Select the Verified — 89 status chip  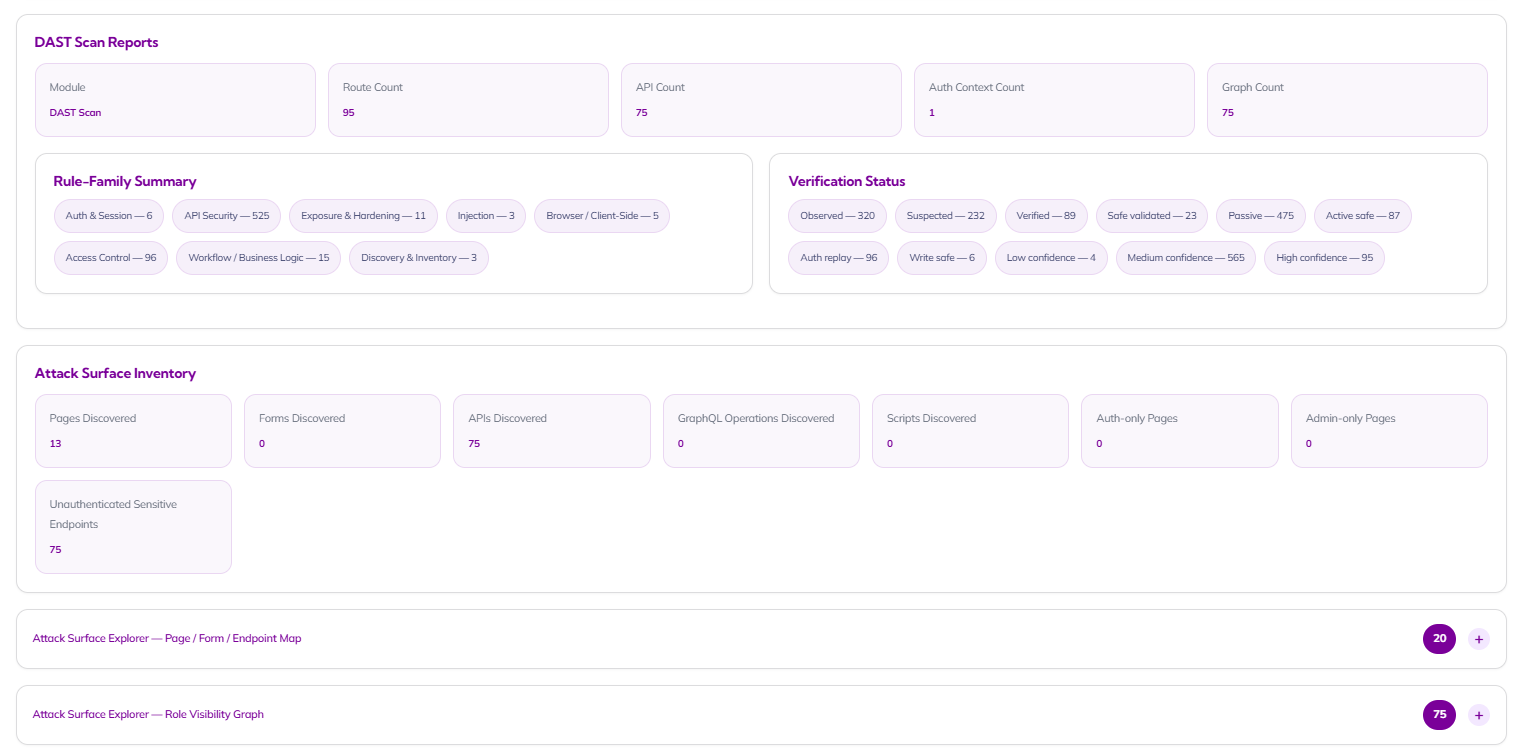coord(1046,216)
